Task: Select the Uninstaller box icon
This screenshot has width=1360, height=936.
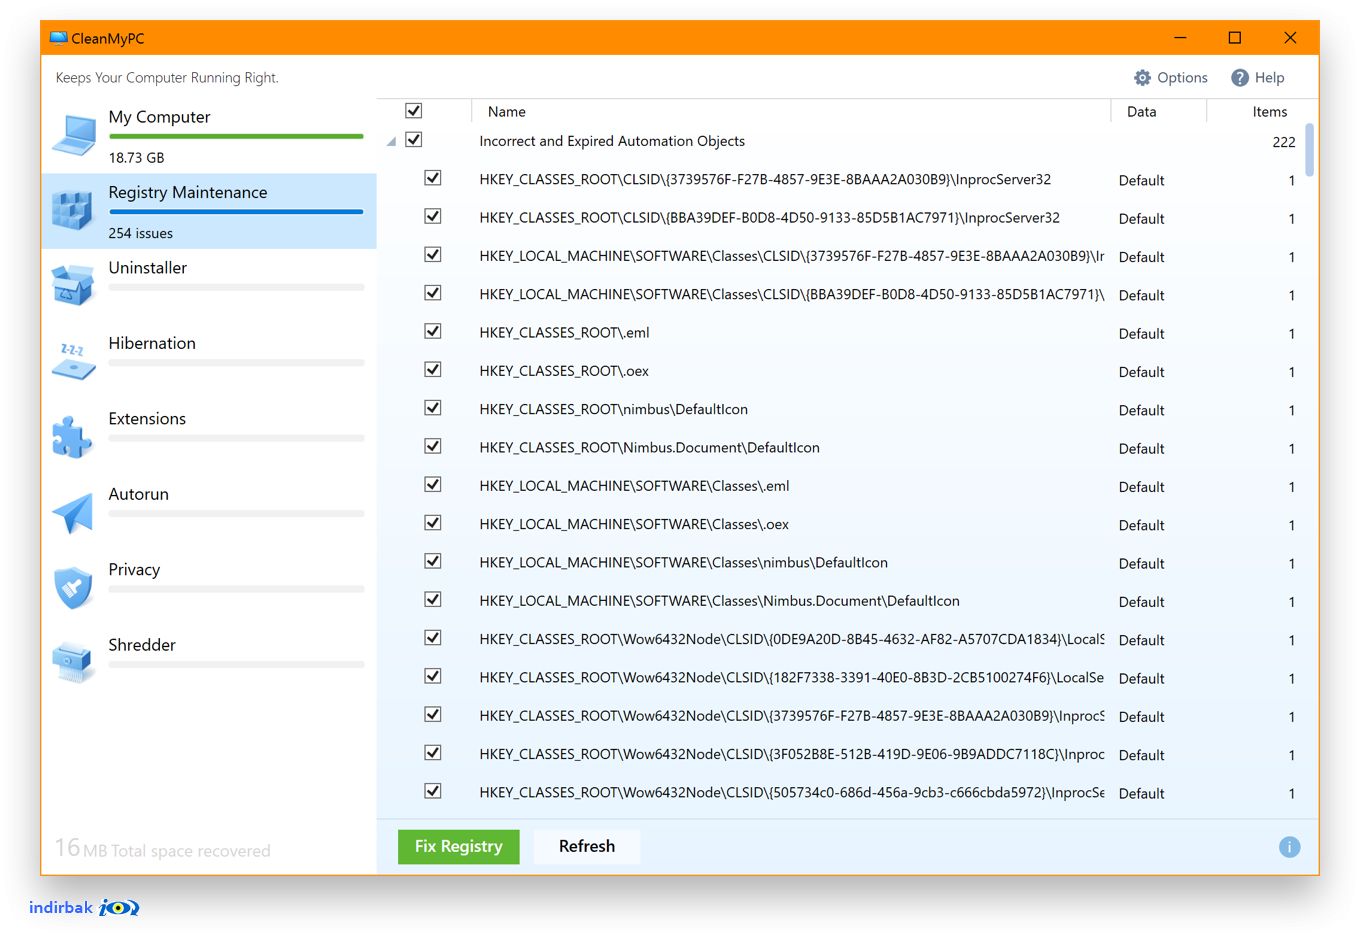Action: click(73, 285)
